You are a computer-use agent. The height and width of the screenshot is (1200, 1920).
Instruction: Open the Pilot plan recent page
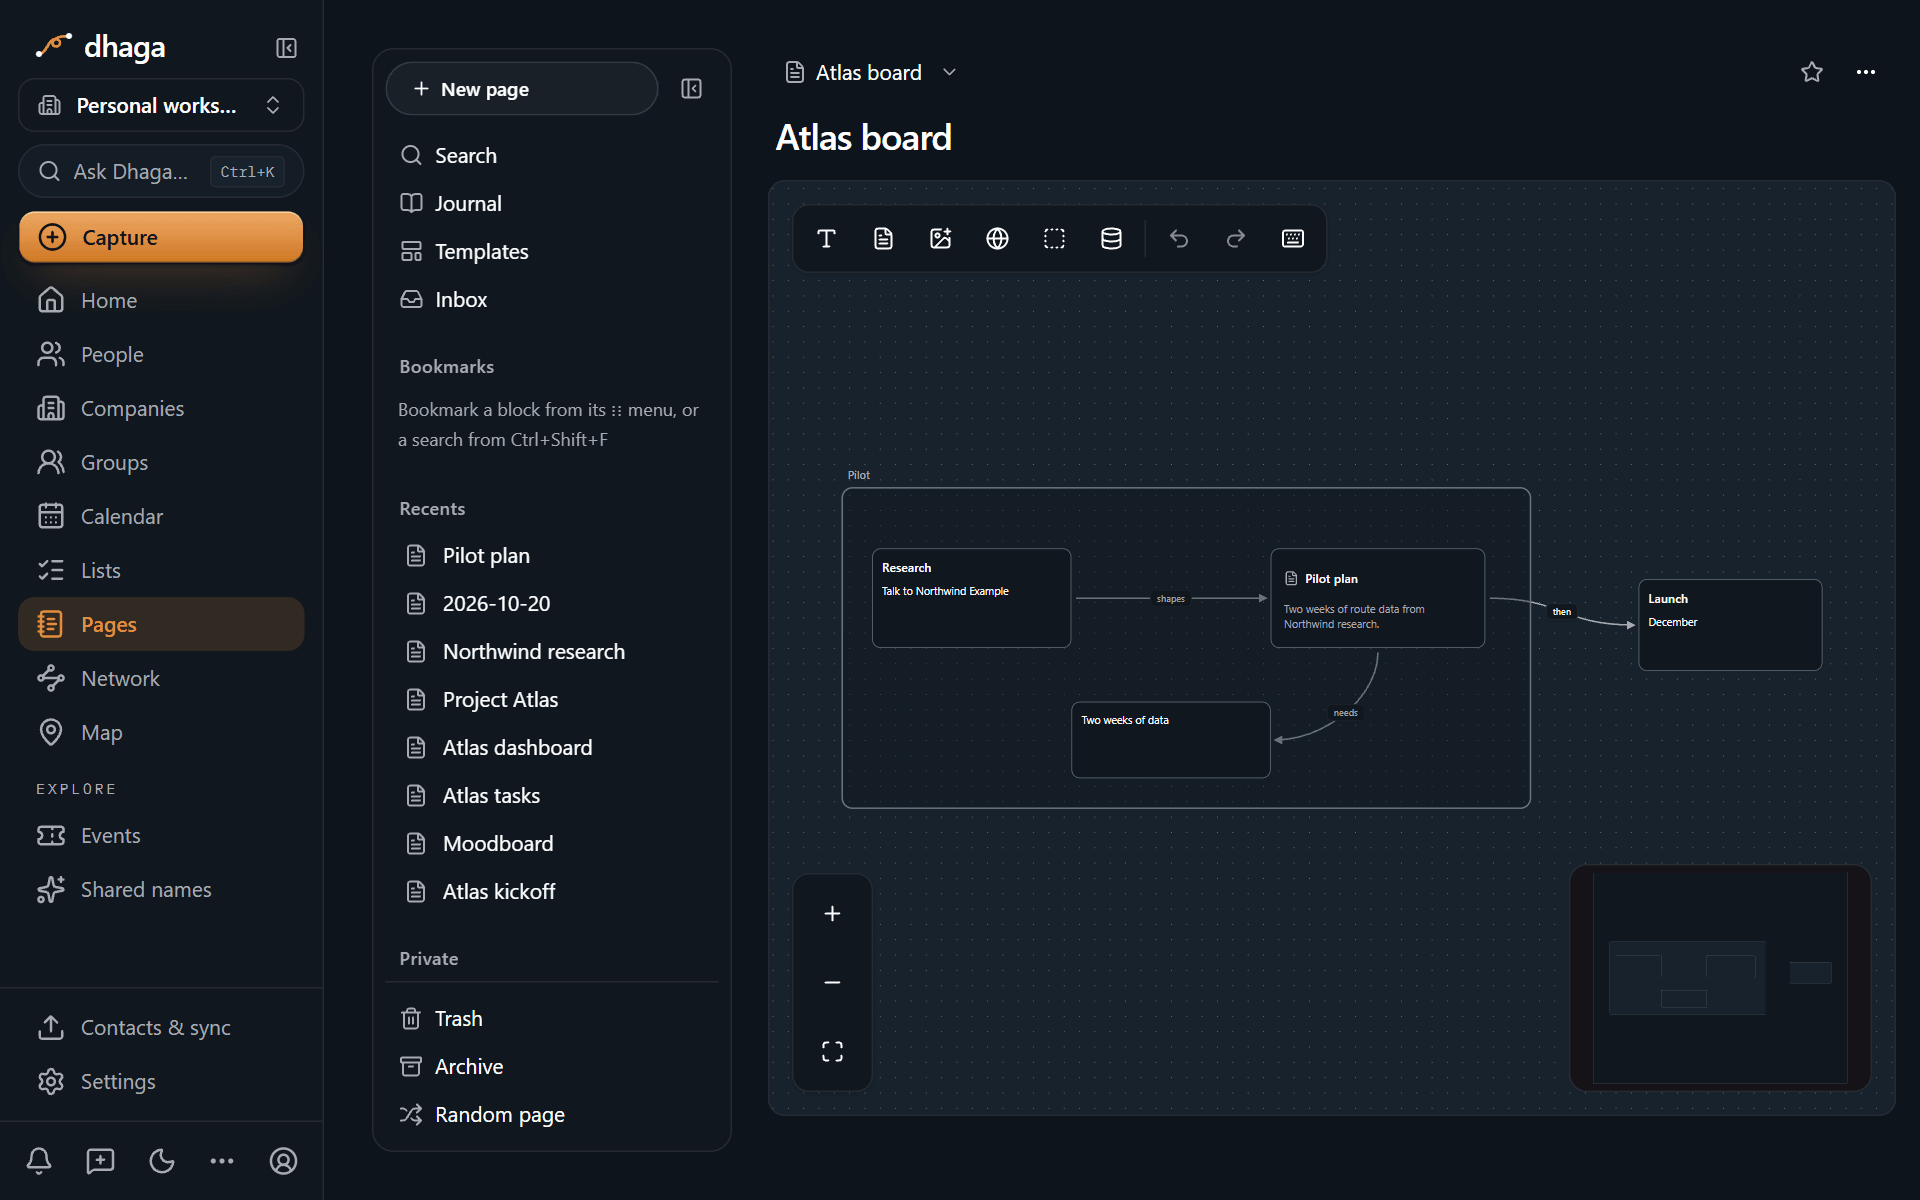click(x=552, y=555)
